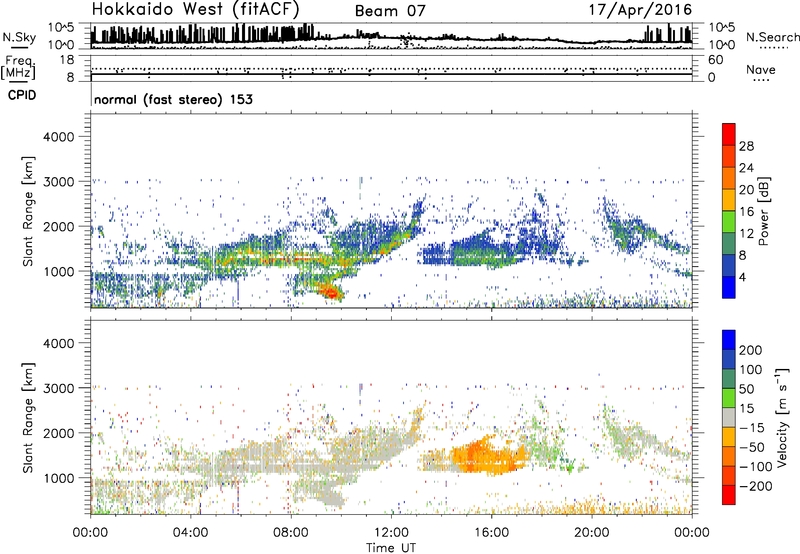Pick the bright blue bottom segment of Power colorbar

coord(729,287)
